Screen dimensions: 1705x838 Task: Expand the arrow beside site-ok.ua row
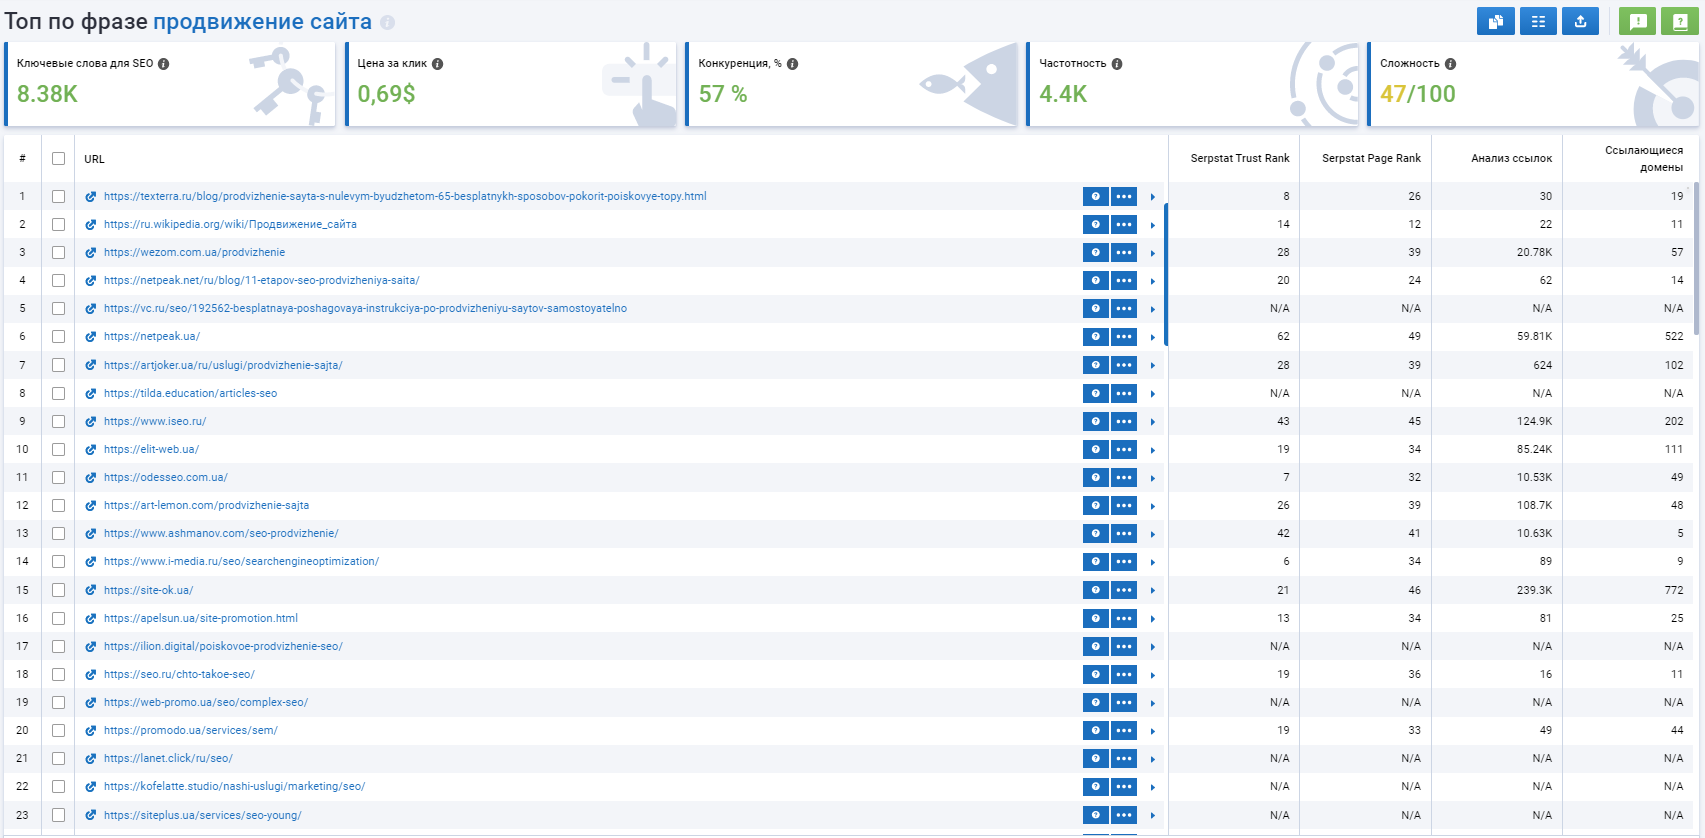1152,591
